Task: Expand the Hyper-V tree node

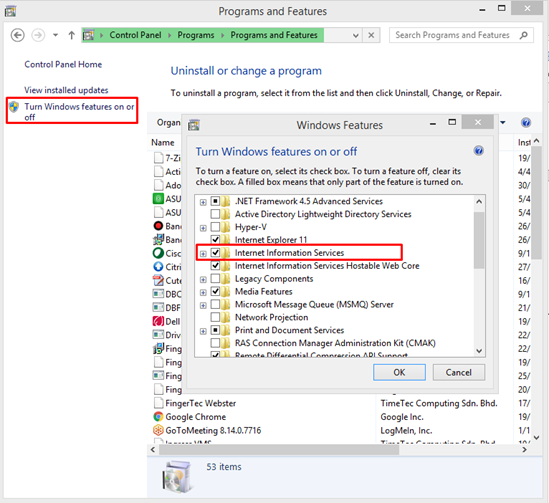Action: [x=203, y=228]
